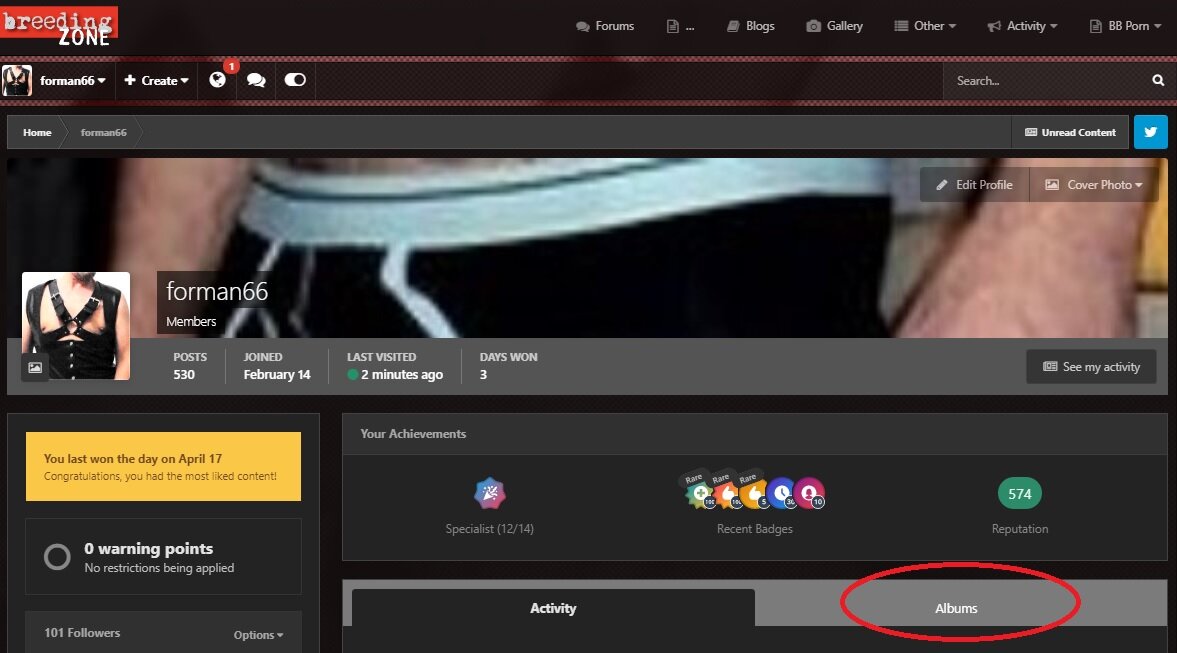Click into the Search field
The image size is (1177, 653).
tap(1045, 80)
